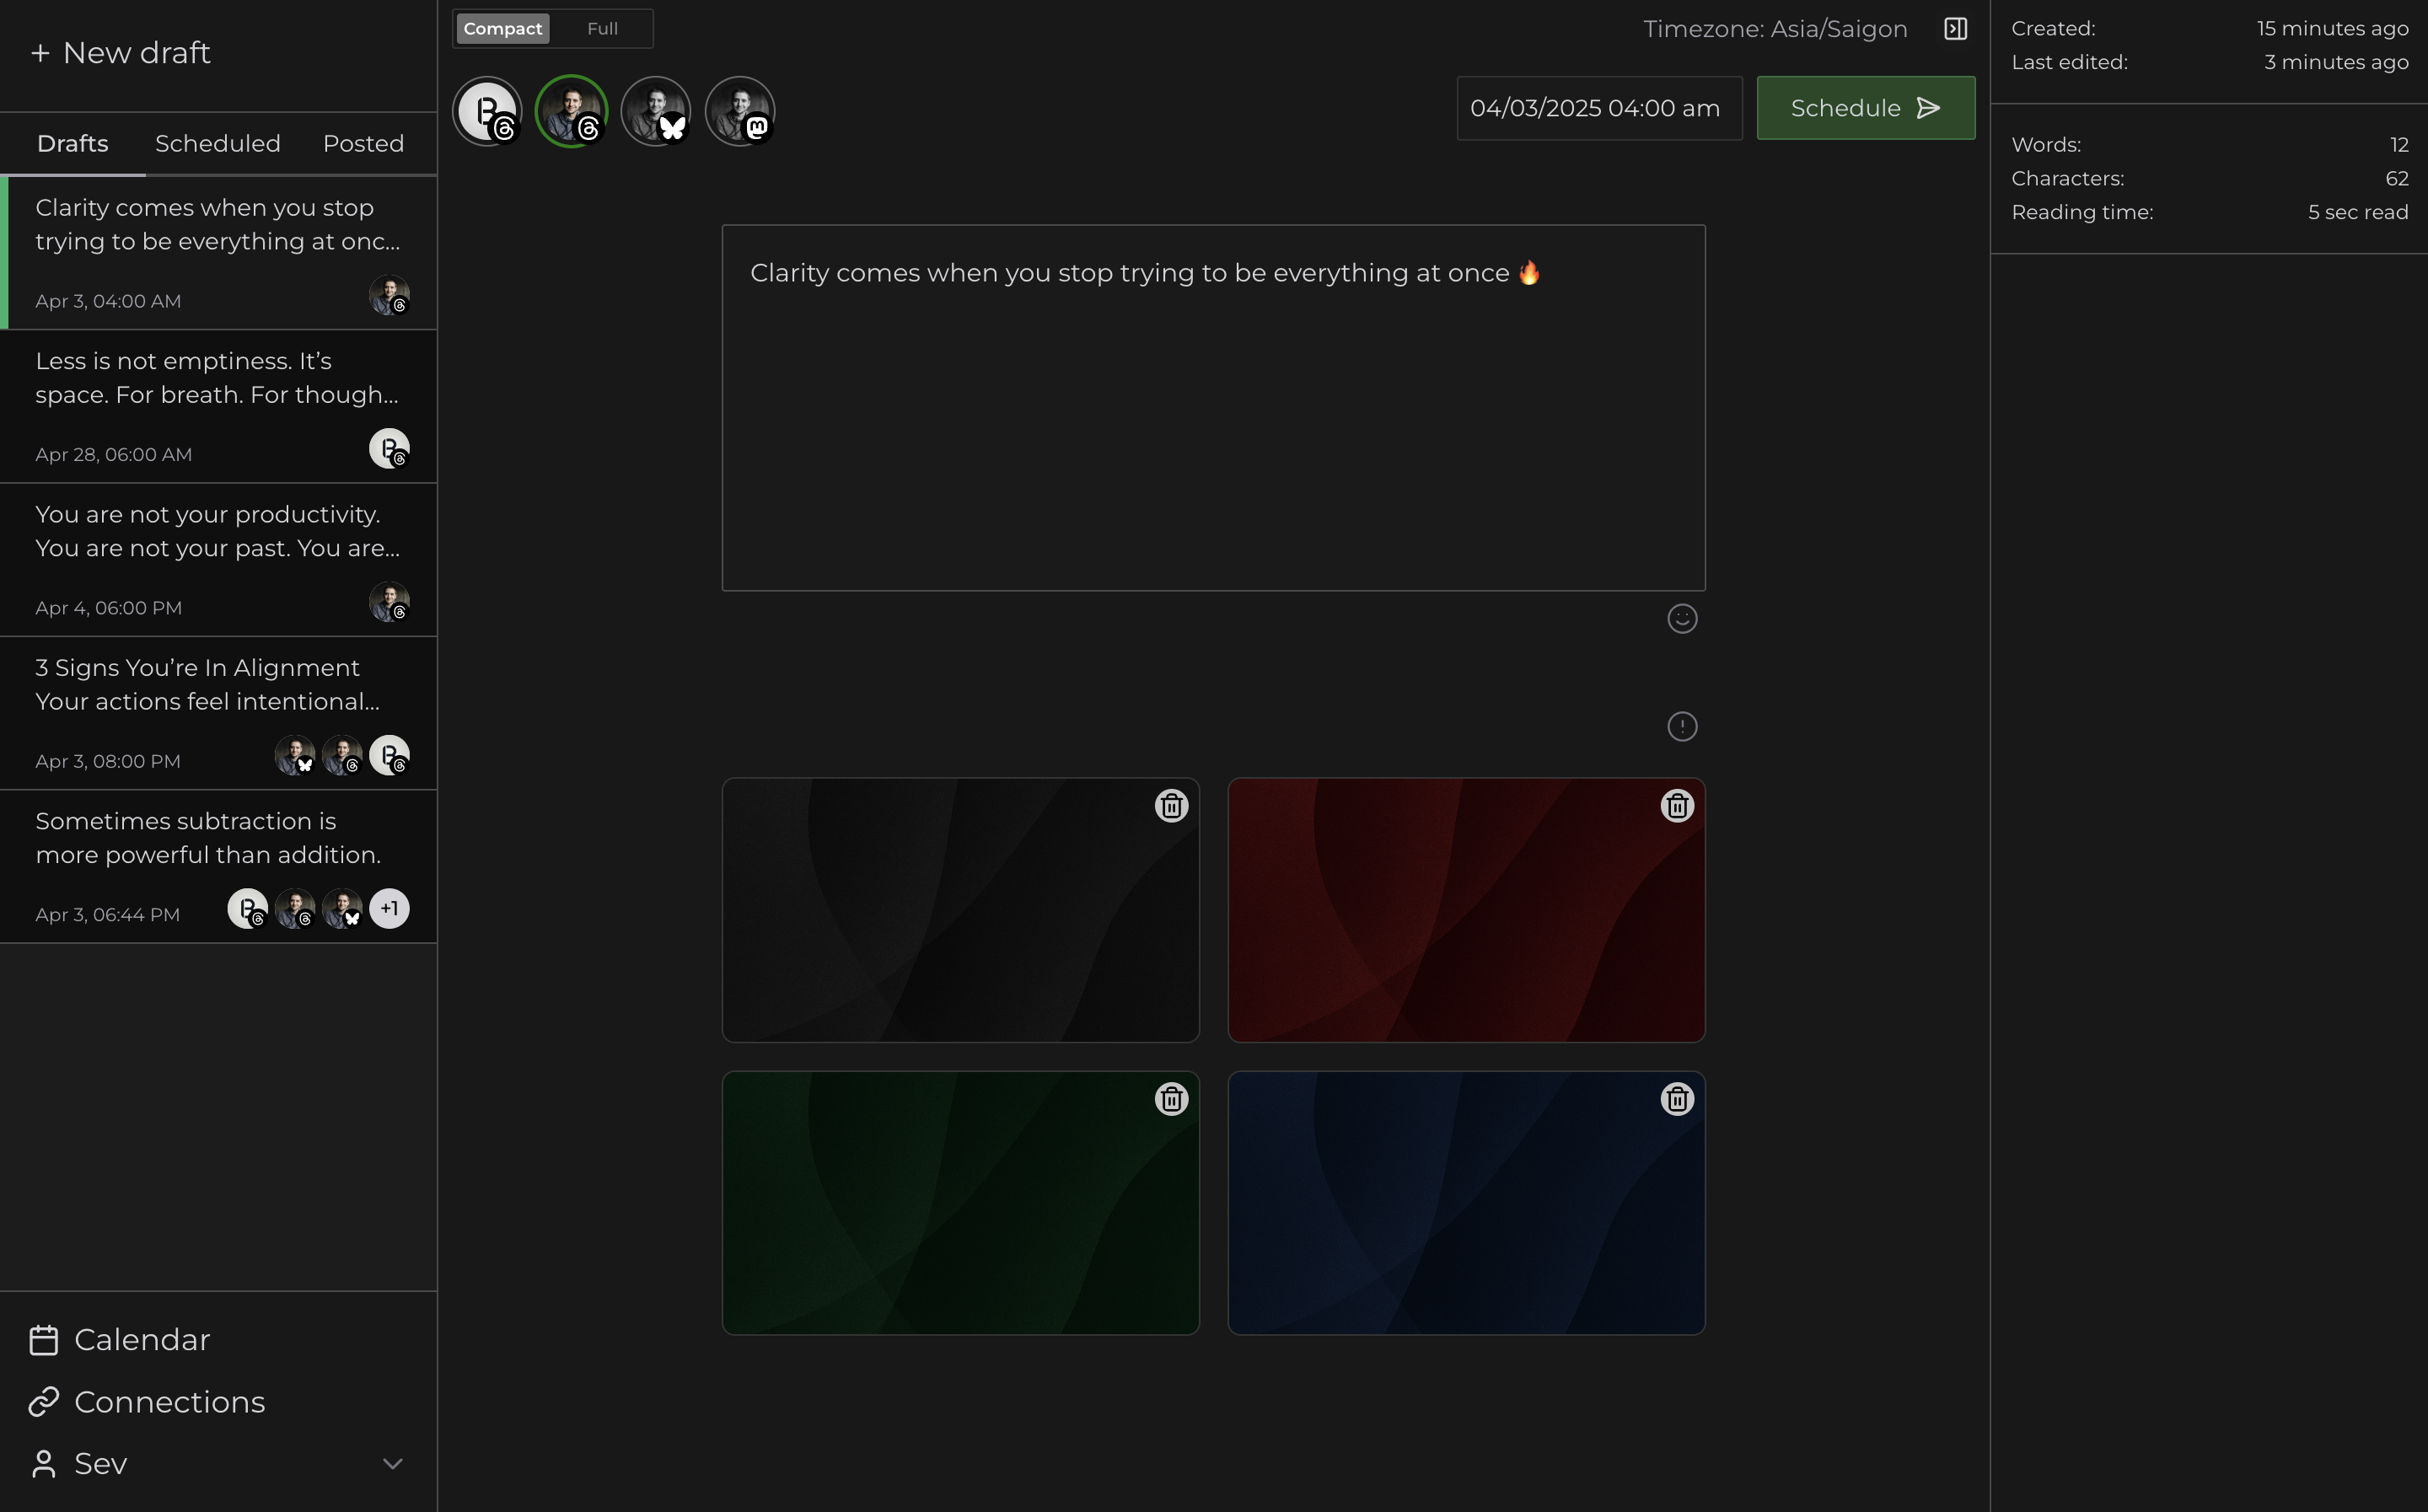Delete the green background preview

tap(1171, 1098)
